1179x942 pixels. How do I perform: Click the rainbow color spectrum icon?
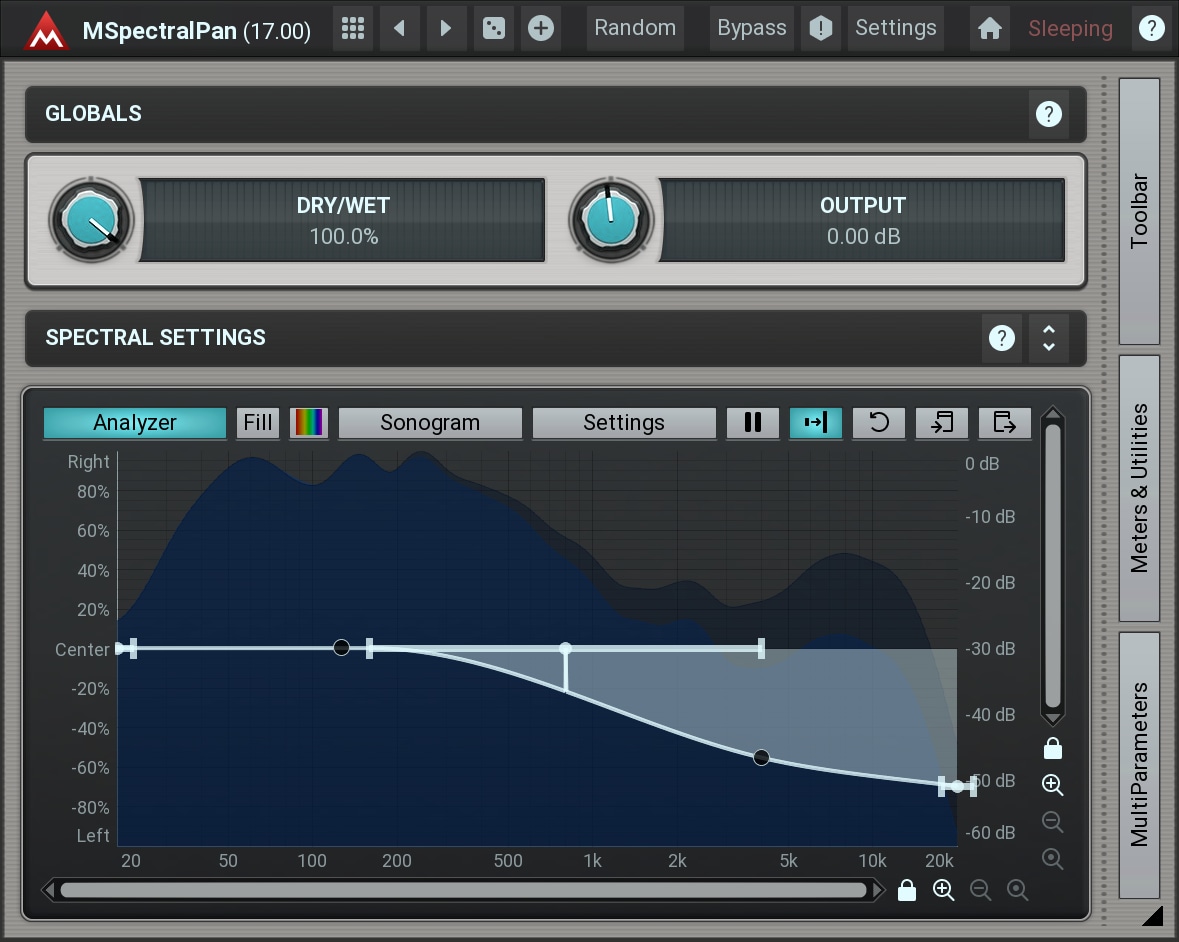pyautogui.click(x=308, y=423)
